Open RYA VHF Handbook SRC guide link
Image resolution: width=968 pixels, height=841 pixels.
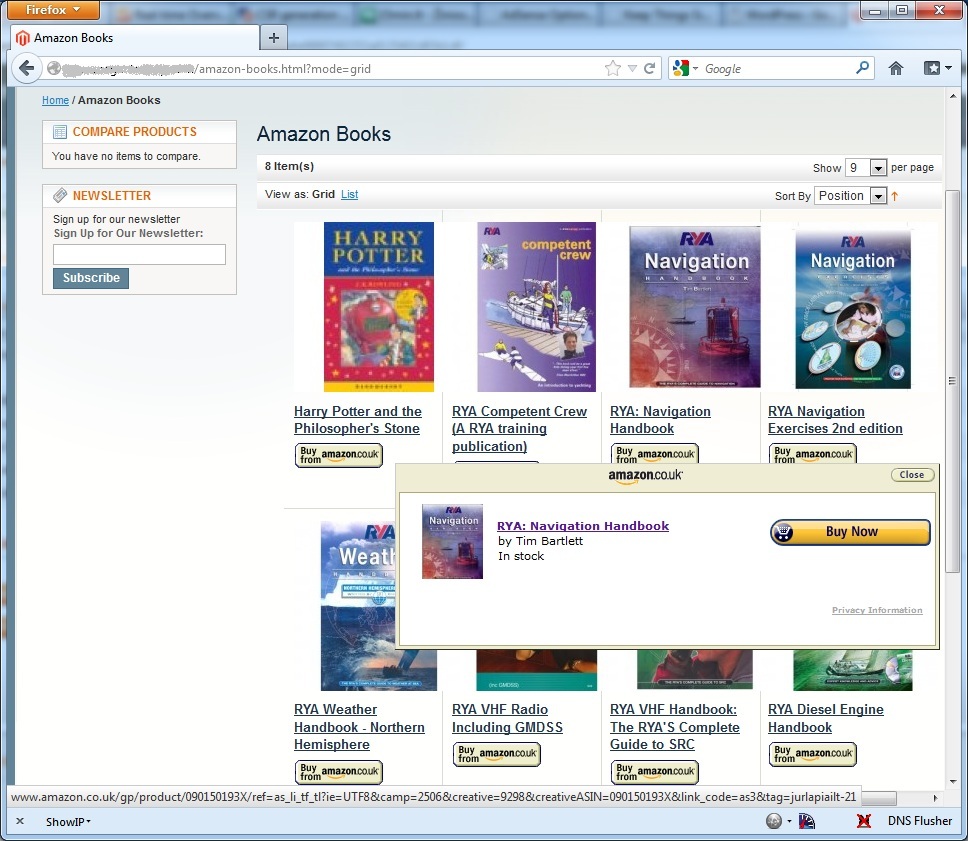coord(675,727)
